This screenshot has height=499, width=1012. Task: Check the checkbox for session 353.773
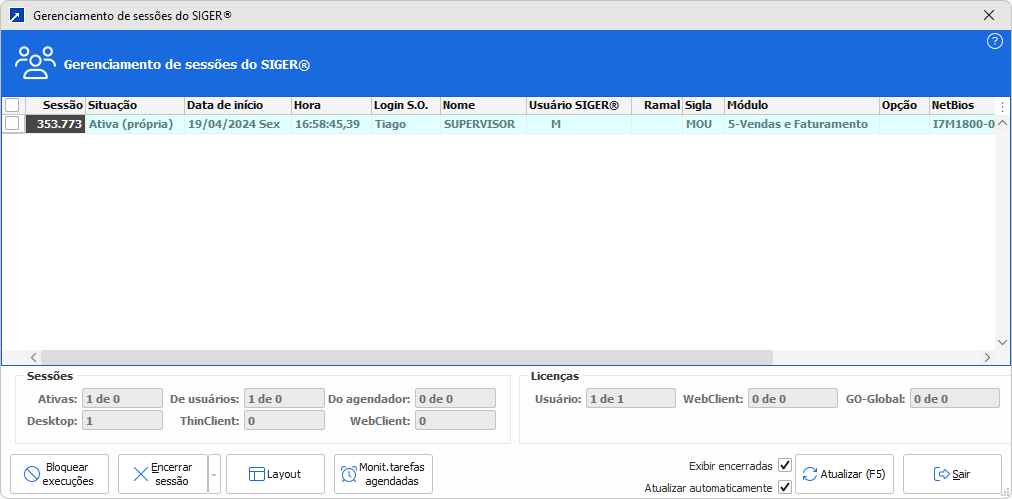(12, 124)
